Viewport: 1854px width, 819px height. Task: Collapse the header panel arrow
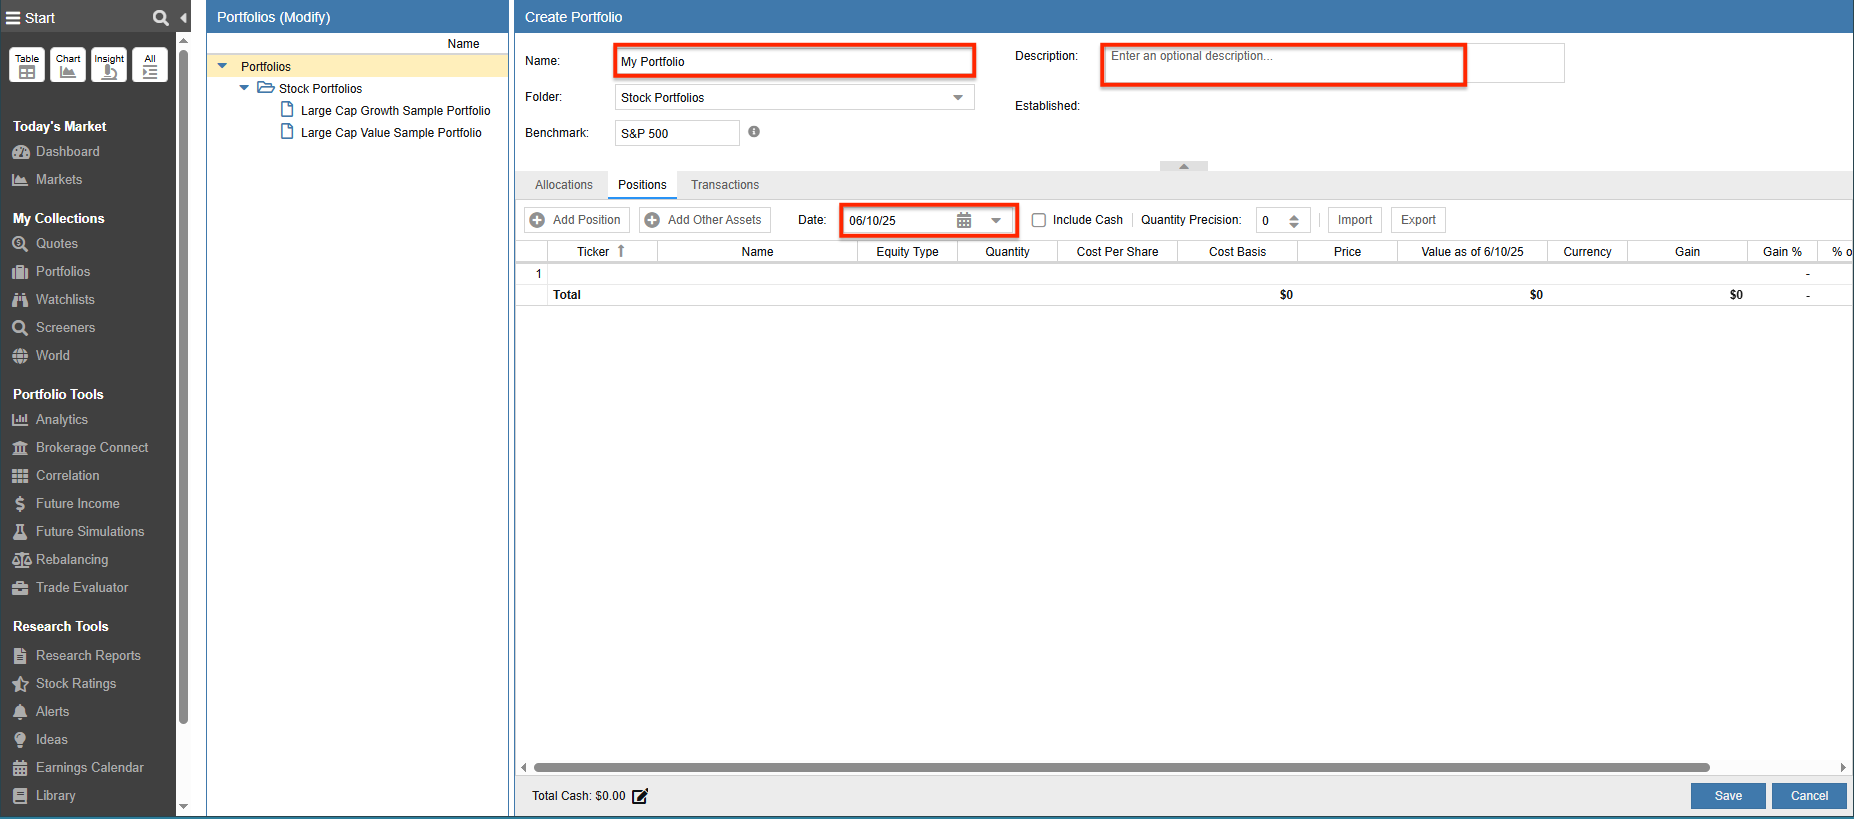pos(1183,166)
